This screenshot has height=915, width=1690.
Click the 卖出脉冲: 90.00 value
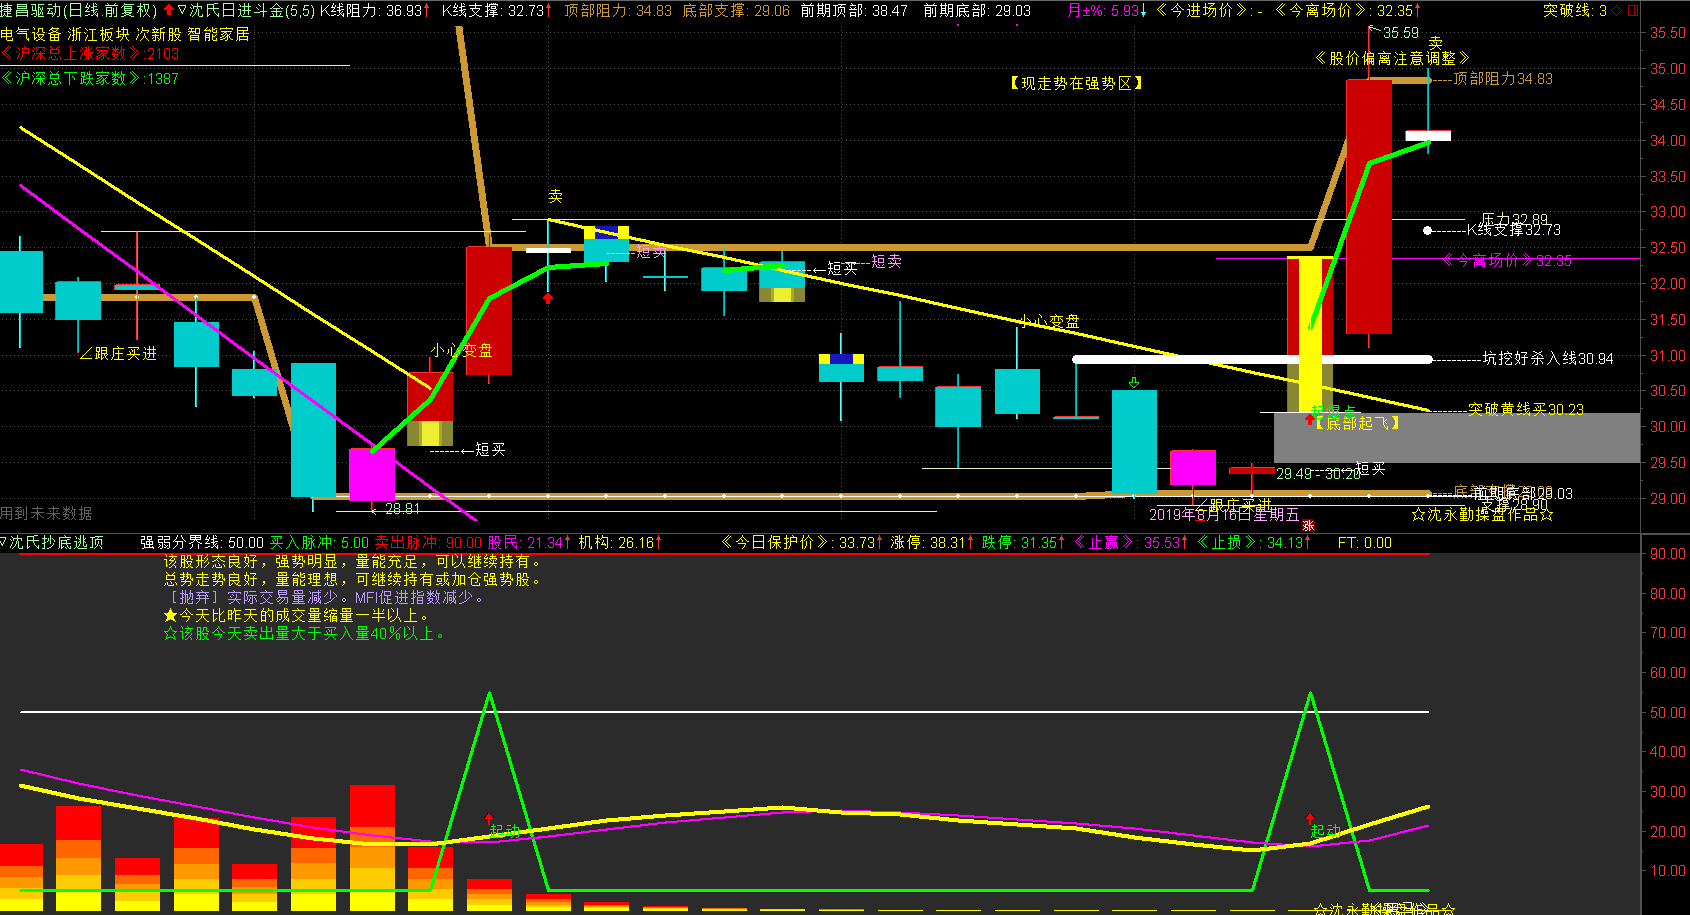[x=428, y=542]
